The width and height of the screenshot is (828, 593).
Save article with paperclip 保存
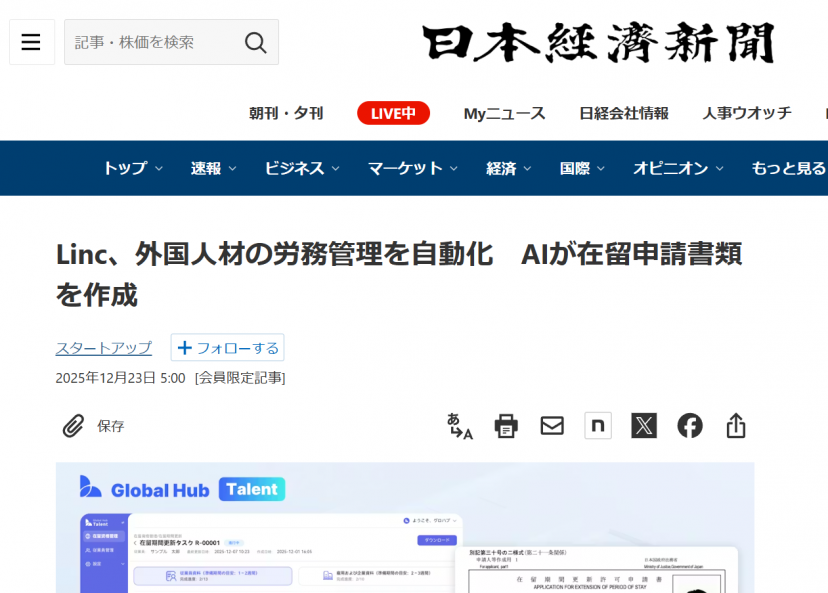point(92,426)
